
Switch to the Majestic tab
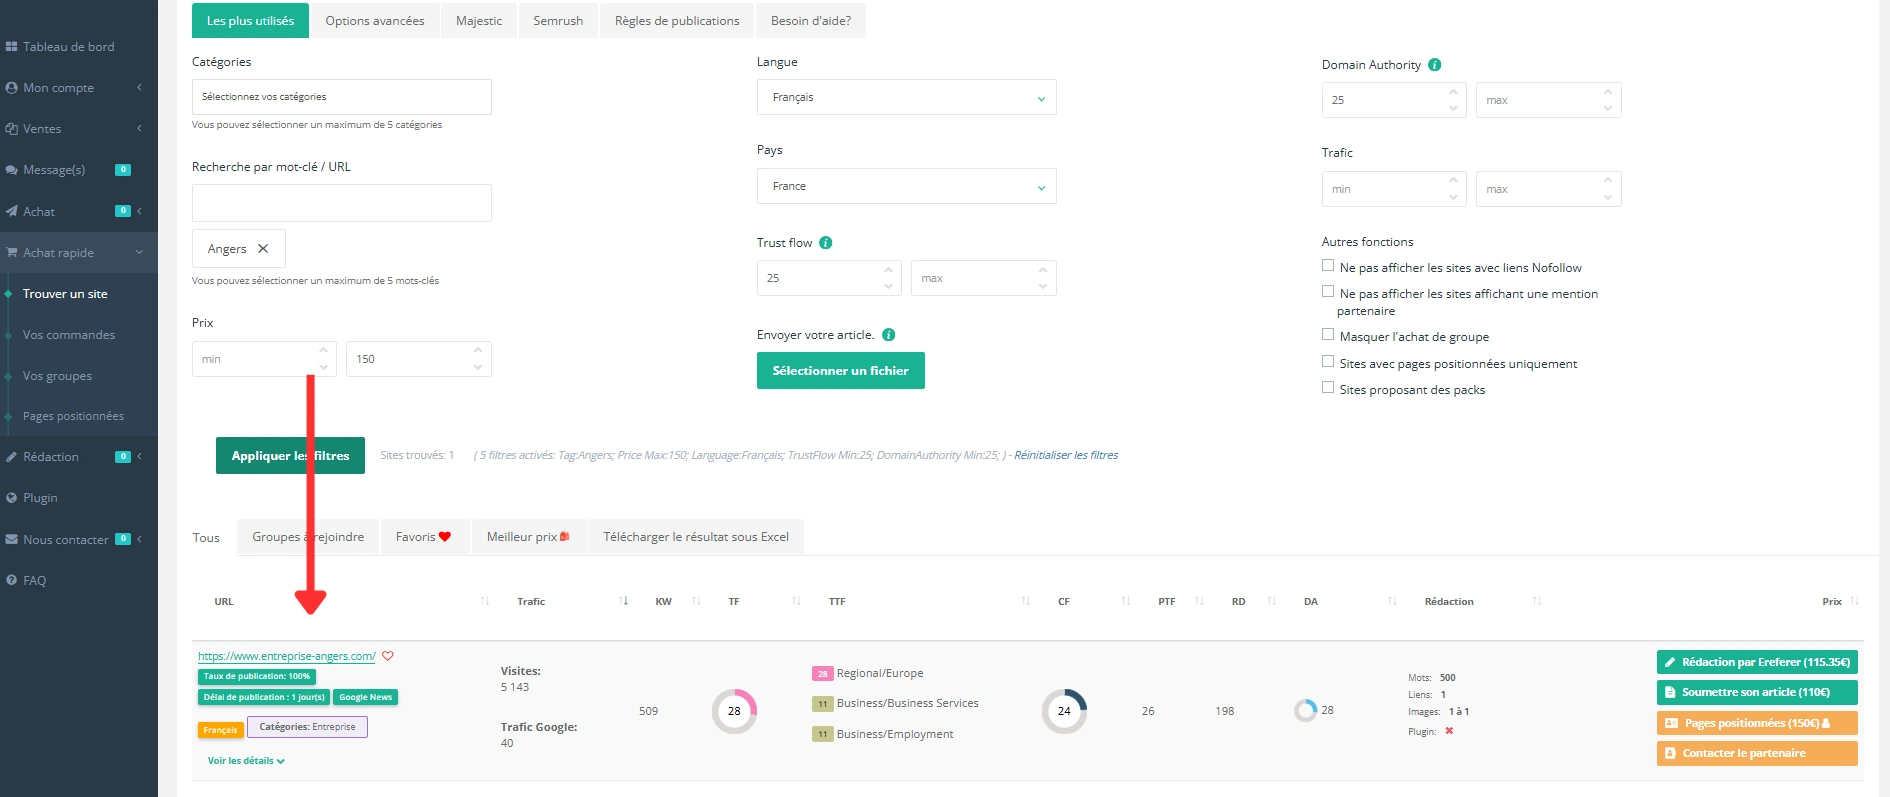pyautogui.click(x=479, y=21)
